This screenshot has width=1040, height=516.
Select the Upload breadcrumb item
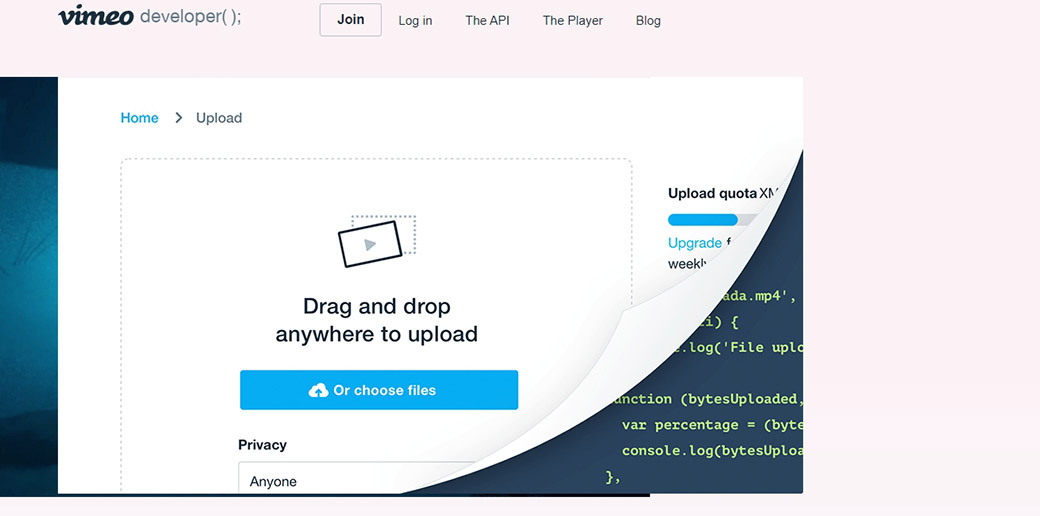219,118
